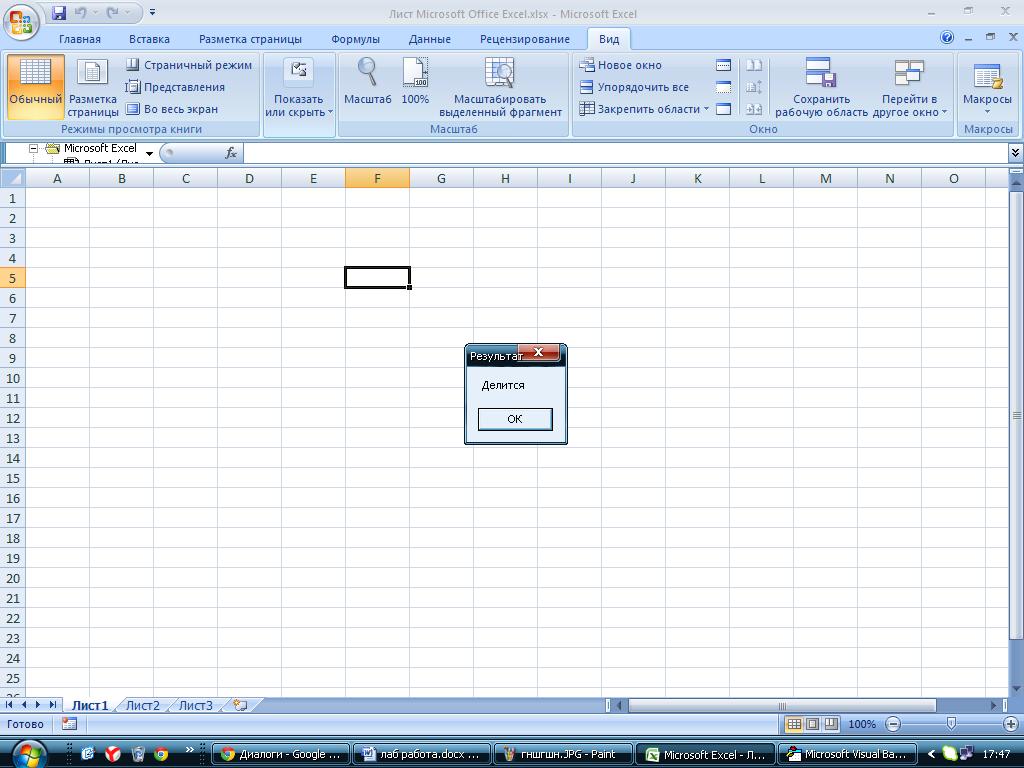Click the split window icon beside Новое окно
The height and width of the screenshot is (768, 1024).
tap(723, 65)
